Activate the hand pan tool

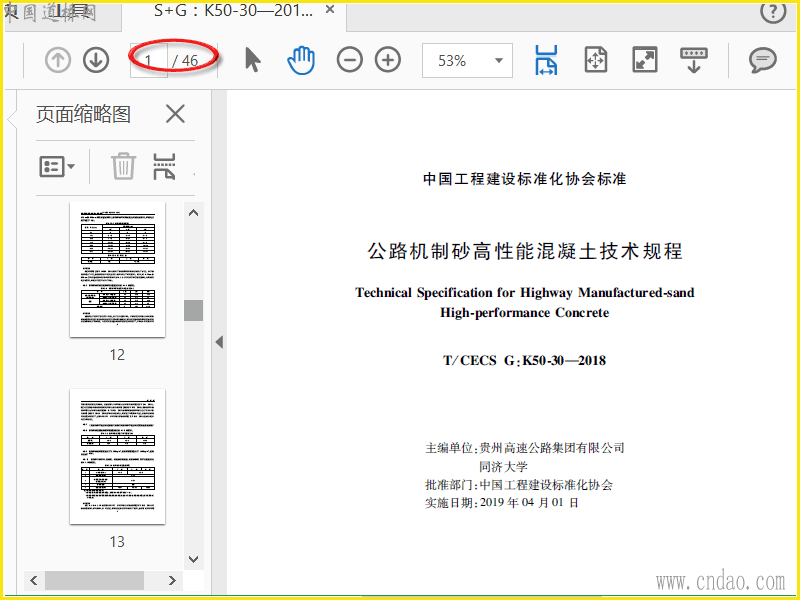coord(301,60)
